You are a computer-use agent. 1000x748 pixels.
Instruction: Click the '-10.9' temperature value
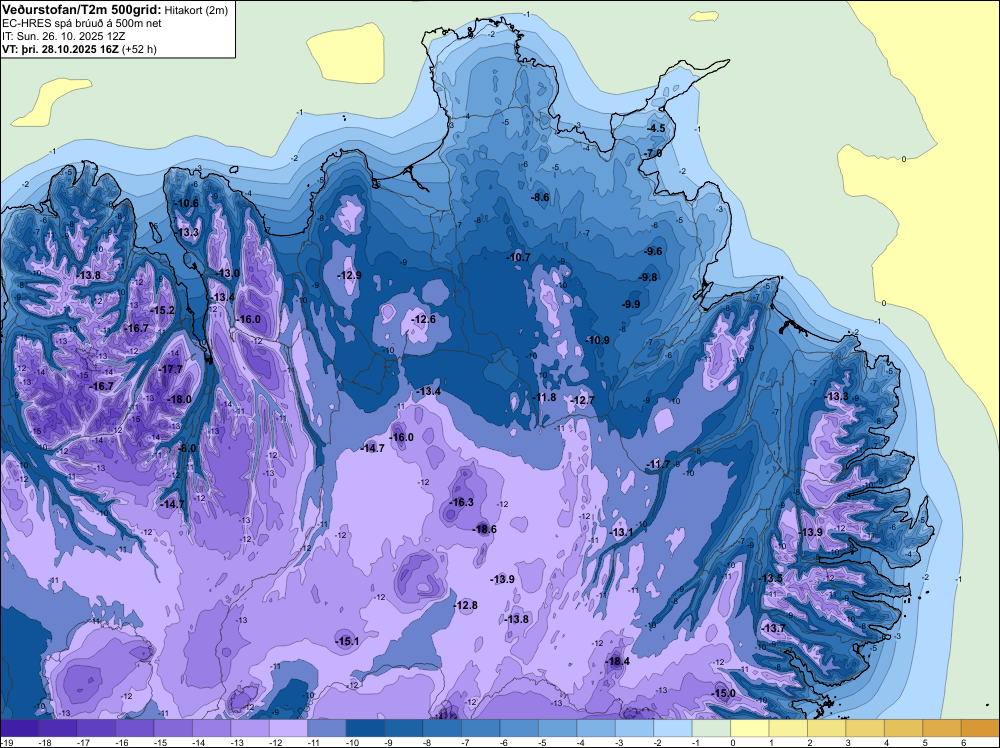(598, 341)
